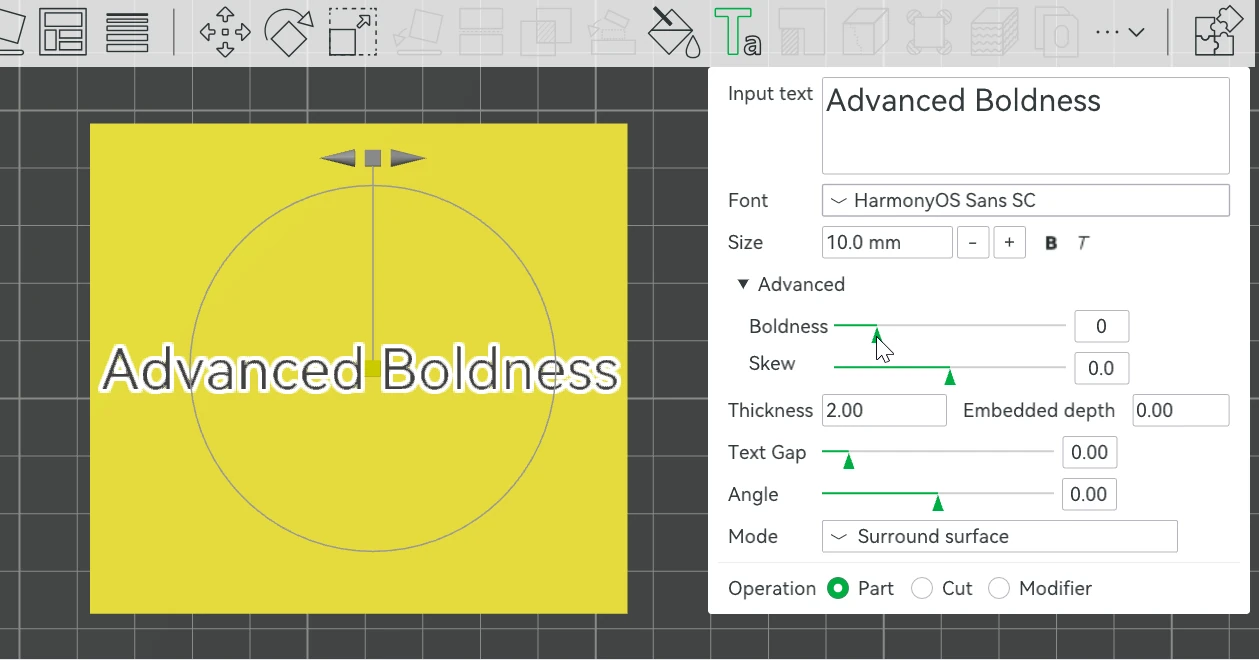
Task: Click the Text Gap value field
Action: pos(1089,452)
